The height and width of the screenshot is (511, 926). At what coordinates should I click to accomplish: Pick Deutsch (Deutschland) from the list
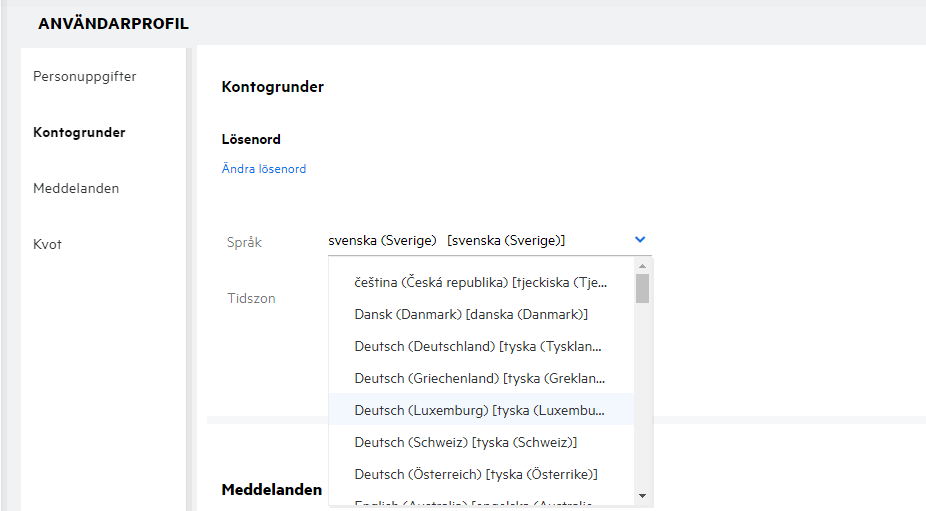[x=480, y=346]
